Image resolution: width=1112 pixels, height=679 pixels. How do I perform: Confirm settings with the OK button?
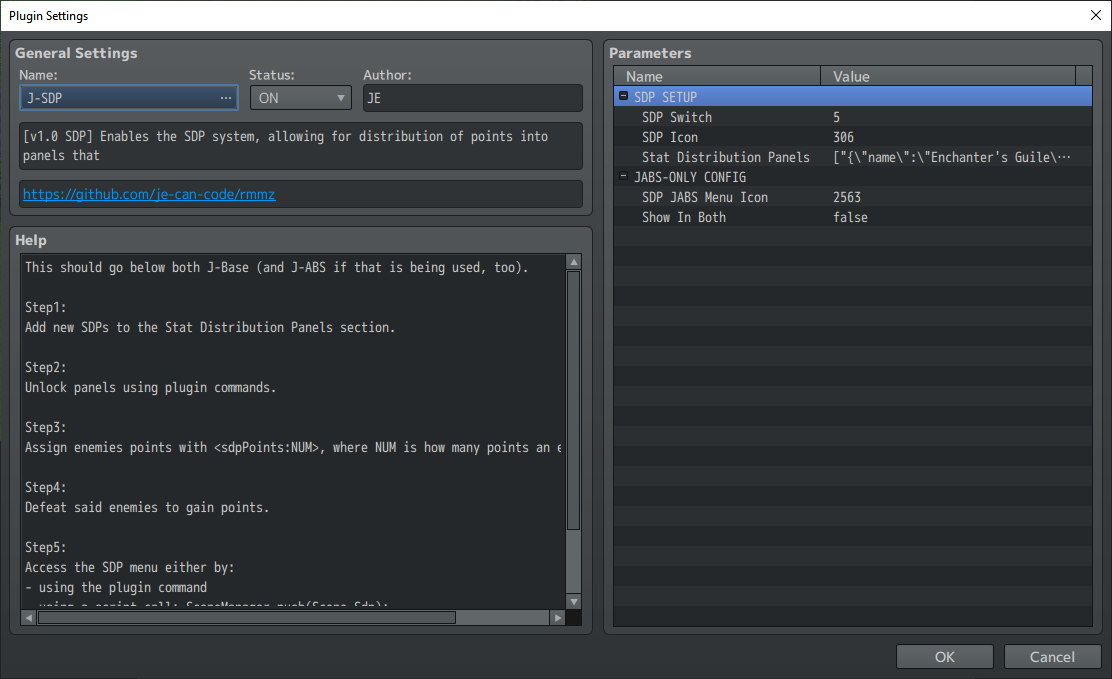(x=945, y=657)
